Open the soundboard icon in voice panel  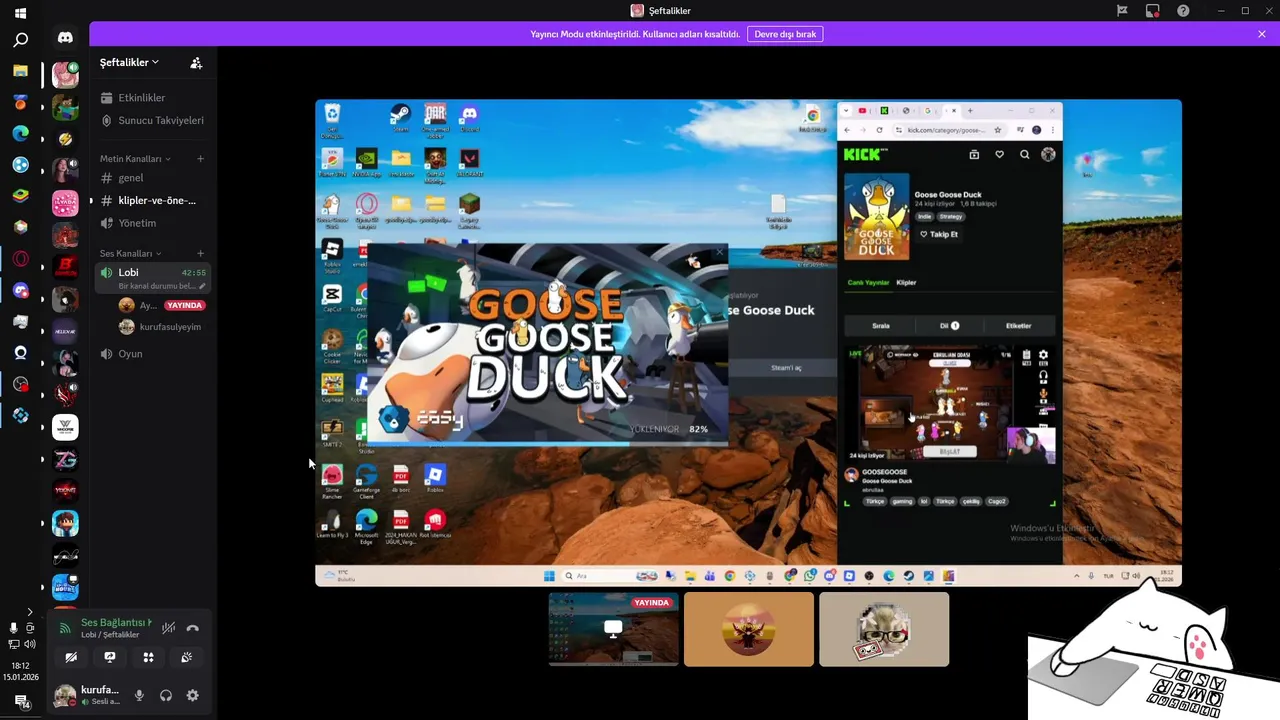(186, 657)
